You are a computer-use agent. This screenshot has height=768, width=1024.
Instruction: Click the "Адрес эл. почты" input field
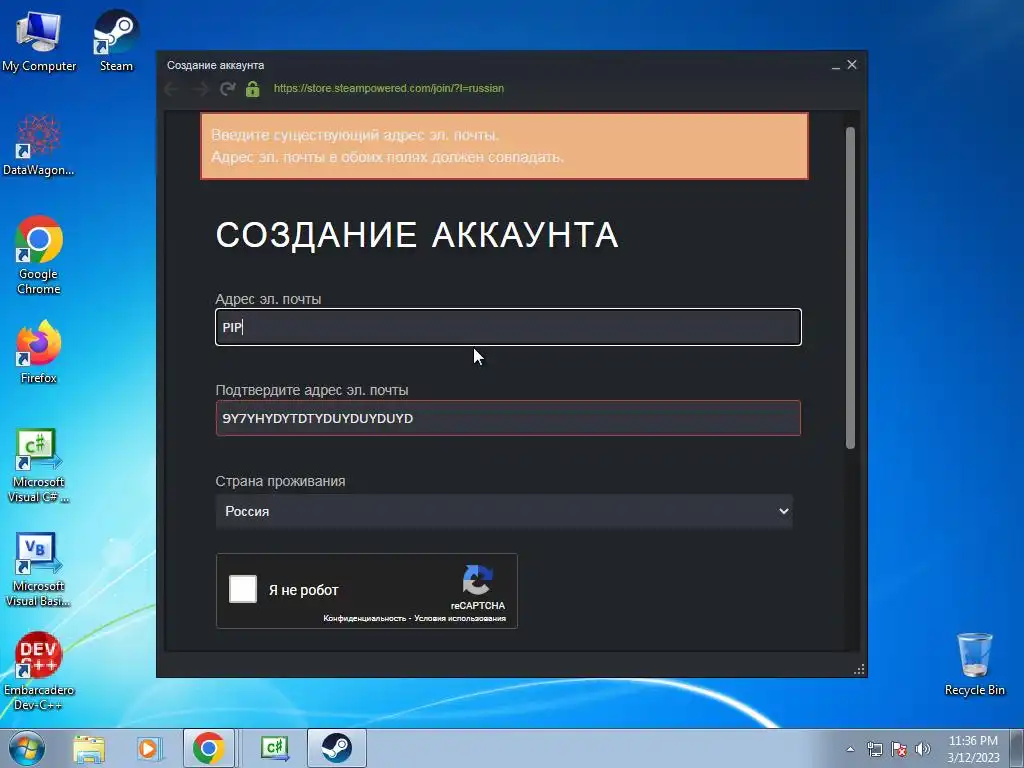[508, 327]
